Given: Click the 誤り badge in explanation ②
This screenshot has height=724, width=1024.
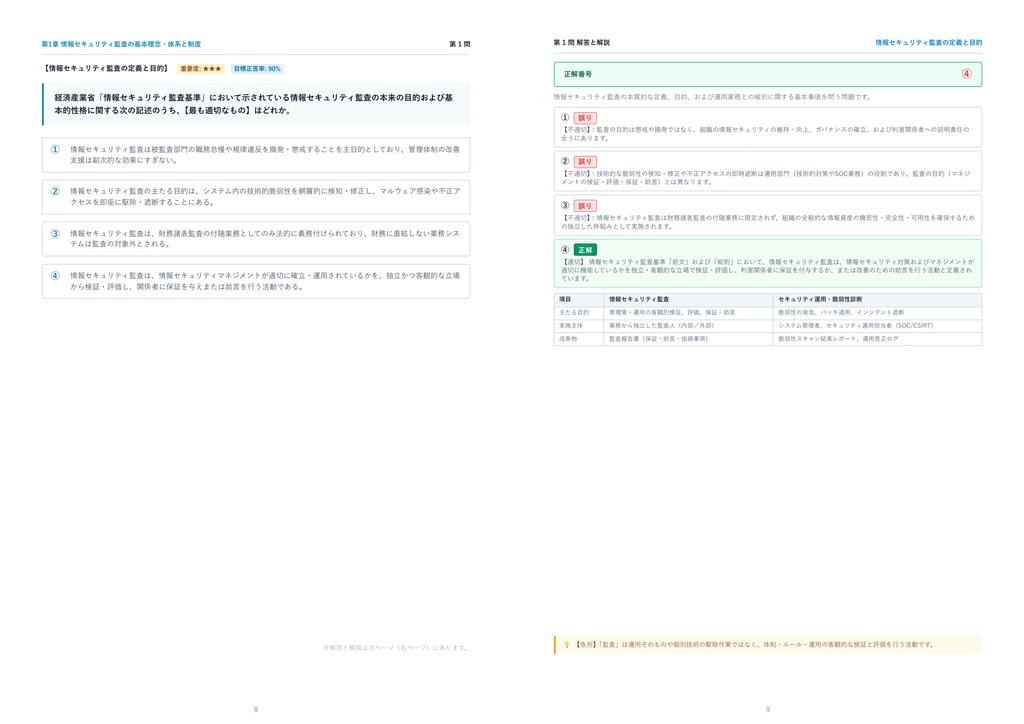Looking at the screenshot, I should 585,162.
